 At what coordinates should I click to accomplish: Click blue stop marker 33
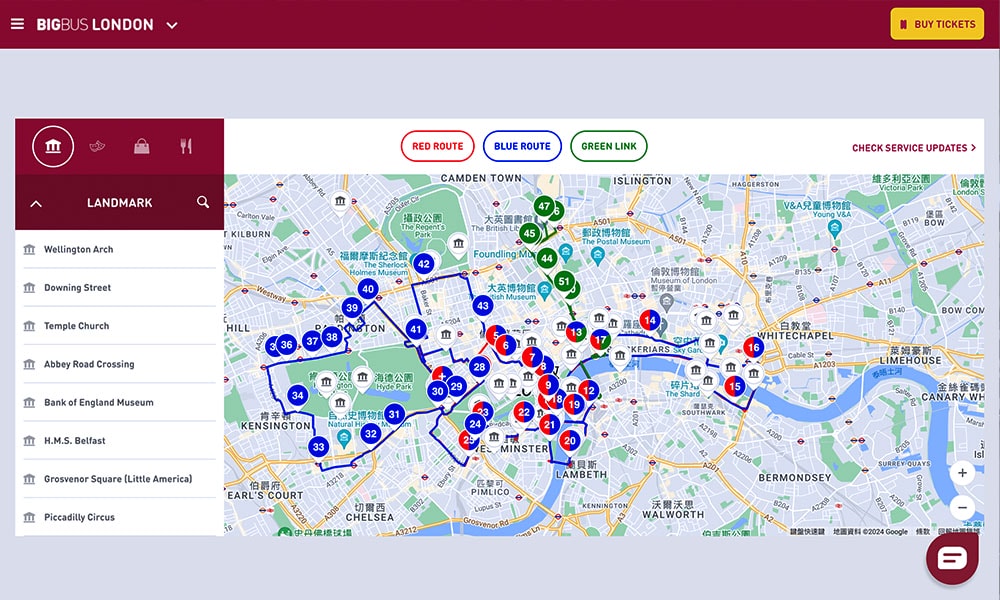click(x=319, y=447)
